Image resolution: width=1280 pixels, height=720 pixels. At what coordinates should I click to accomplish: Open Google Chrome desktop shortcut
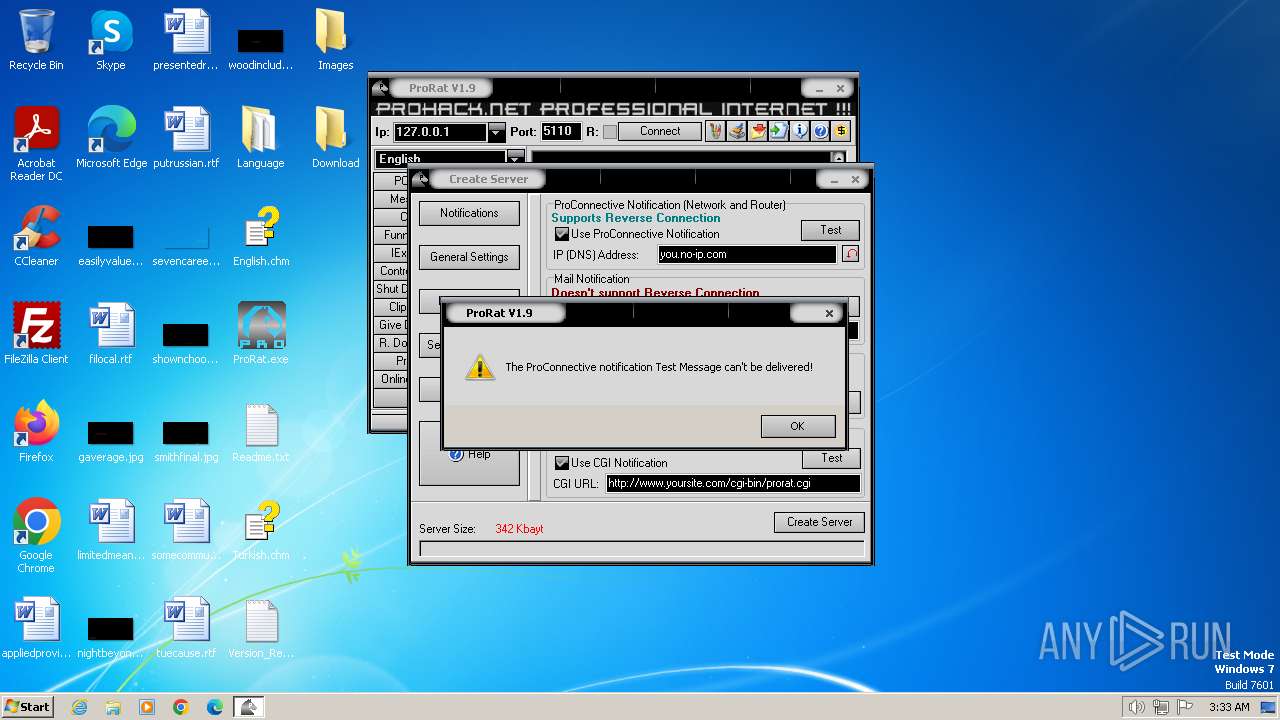coord(36,535)
